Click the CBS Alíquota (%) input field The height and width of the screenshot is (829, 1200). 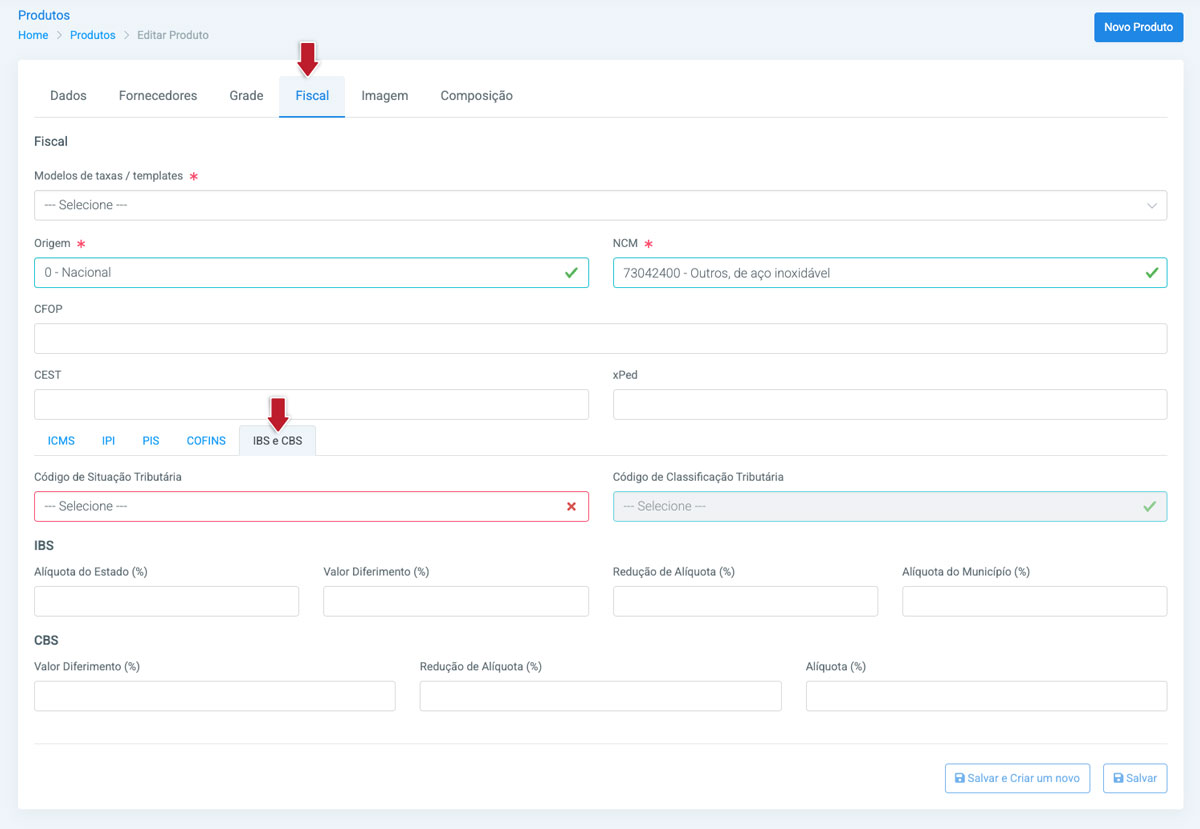pos(986,696)
